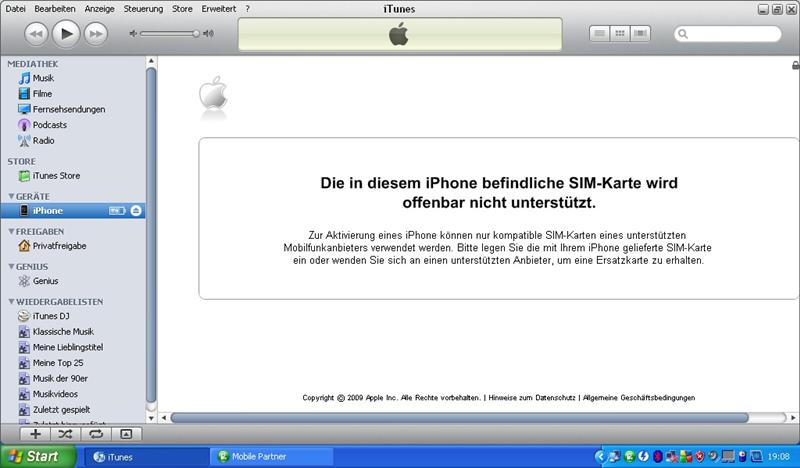This screenshot has height=468, width=800.
Task: Click the secure lock icon
Action: coord(795,65)
